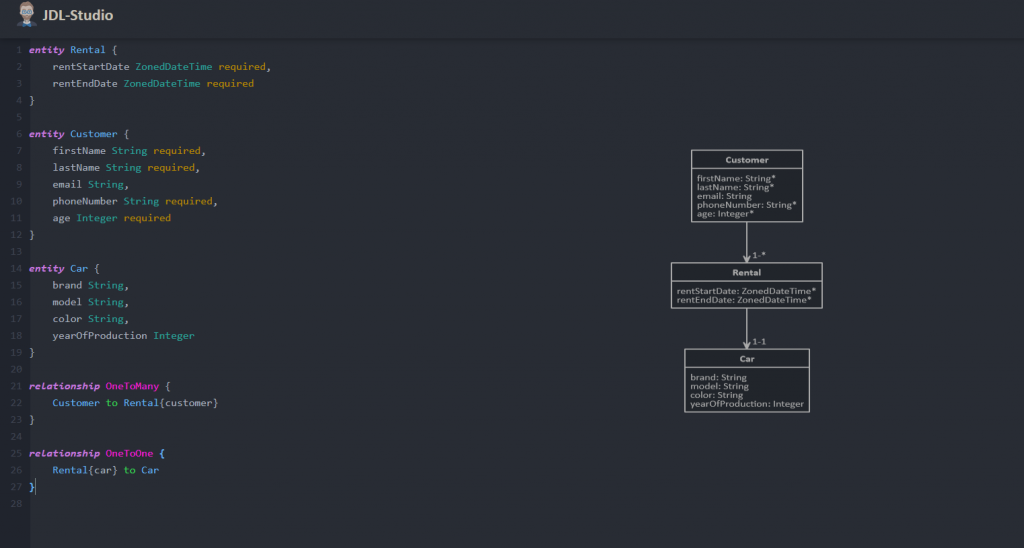Image resolution: width=1024 pixels, height=548 pixels.
Task: Click "phoneNumber: String*" in Customer diagram box
Action: (746, 205)
